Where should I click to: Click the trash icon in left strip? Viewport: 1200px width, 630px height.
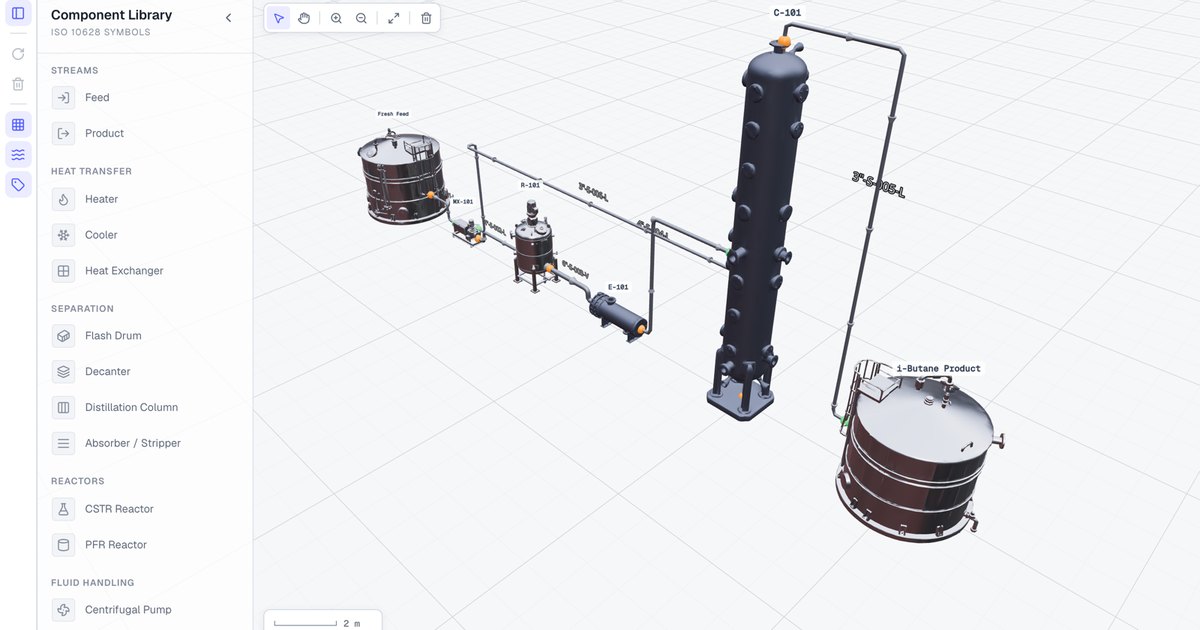point(18,84)
